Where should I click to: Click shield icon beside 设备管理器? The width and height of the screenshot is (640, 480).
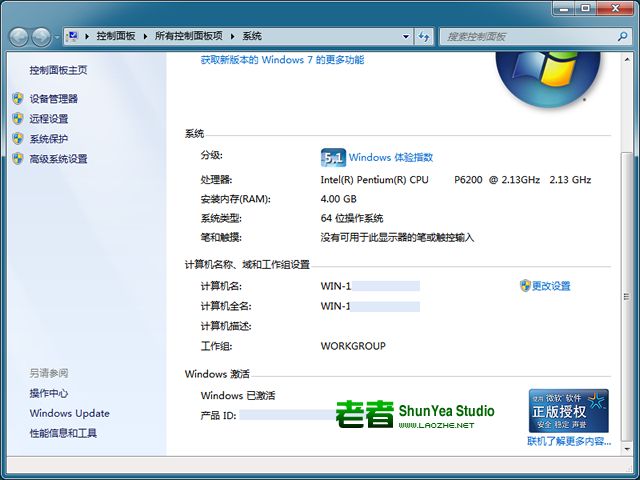(x=18, y=98)
